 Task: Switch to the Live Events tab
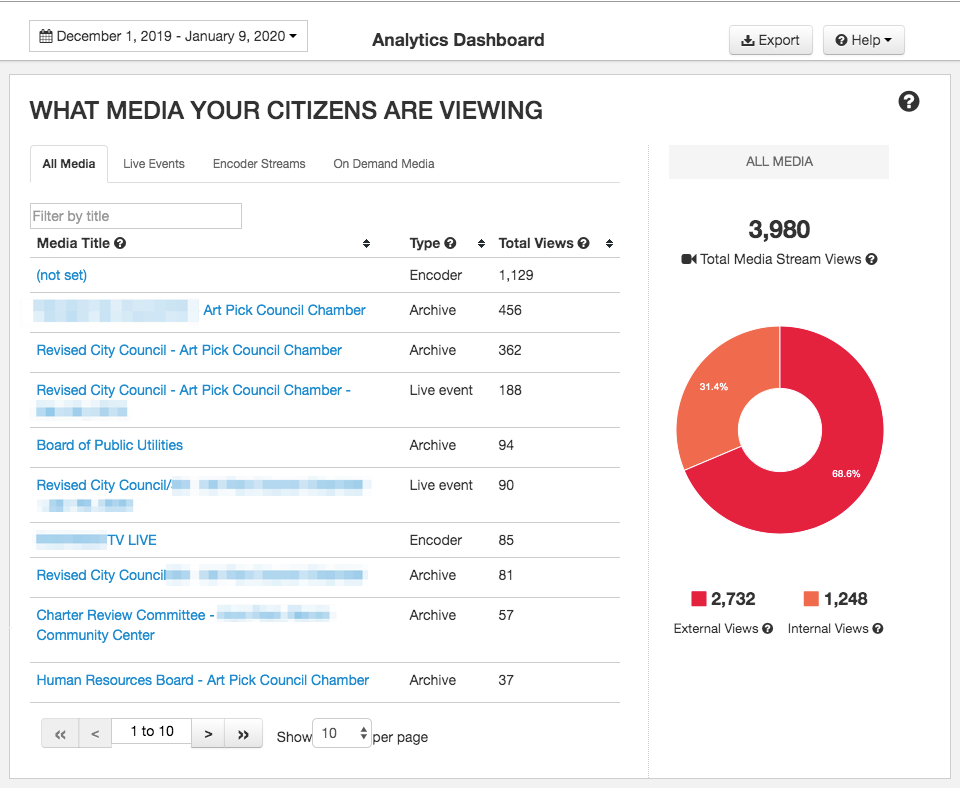[153, 163]
